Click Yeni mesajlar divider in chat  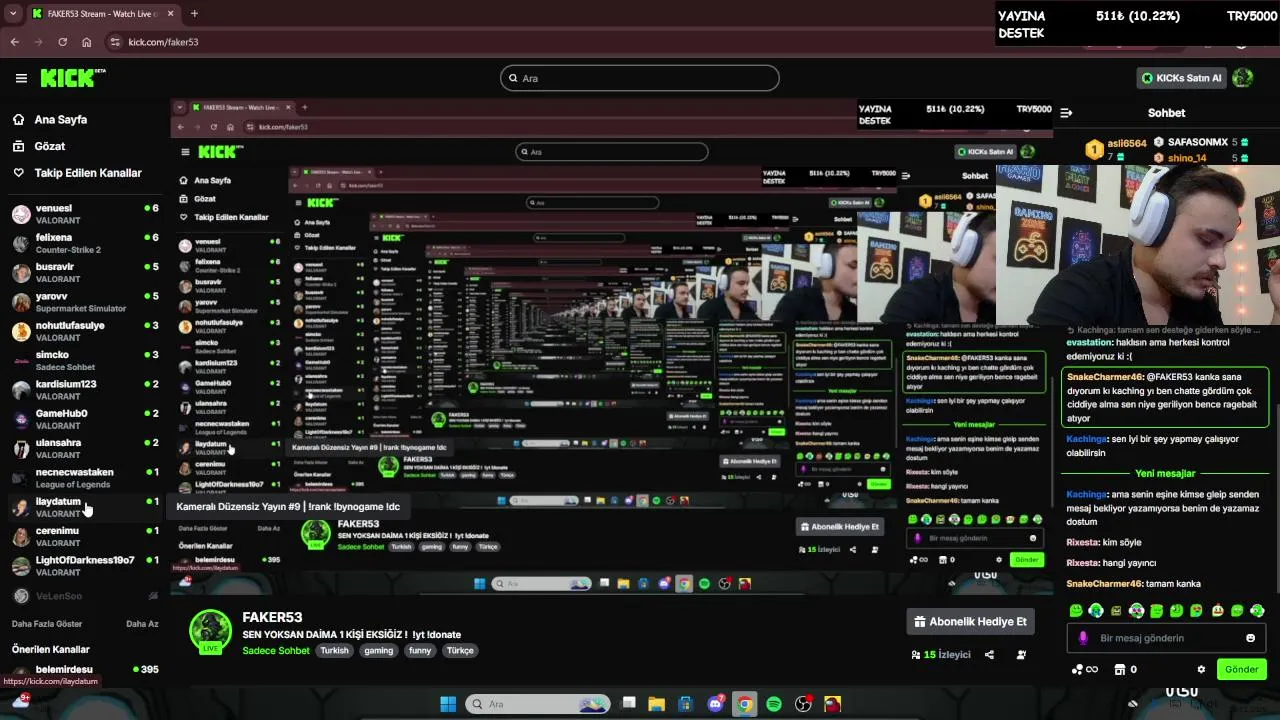[x=1165, y=473]
